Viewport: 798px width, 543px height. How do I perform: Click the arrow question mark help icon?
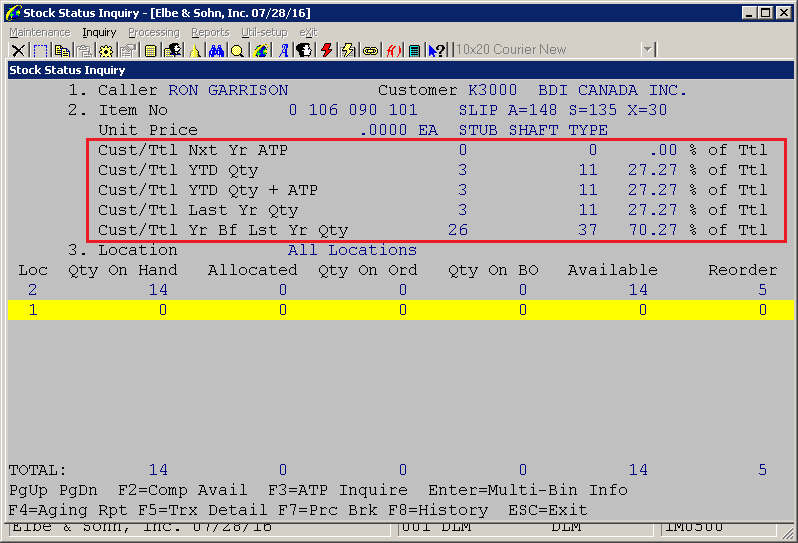pos(437,50)
